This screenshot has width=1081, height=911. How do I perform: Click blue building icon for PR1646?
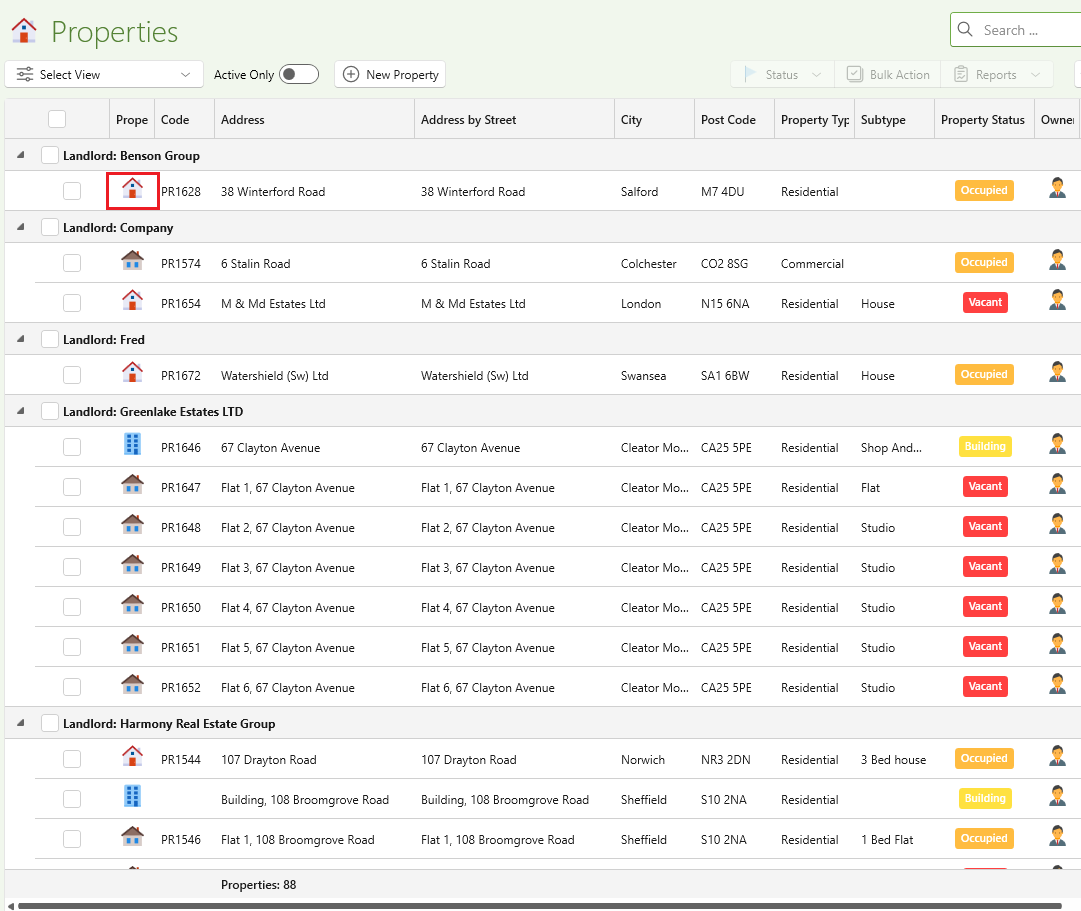pyautogui.click(x=132, y=444)
